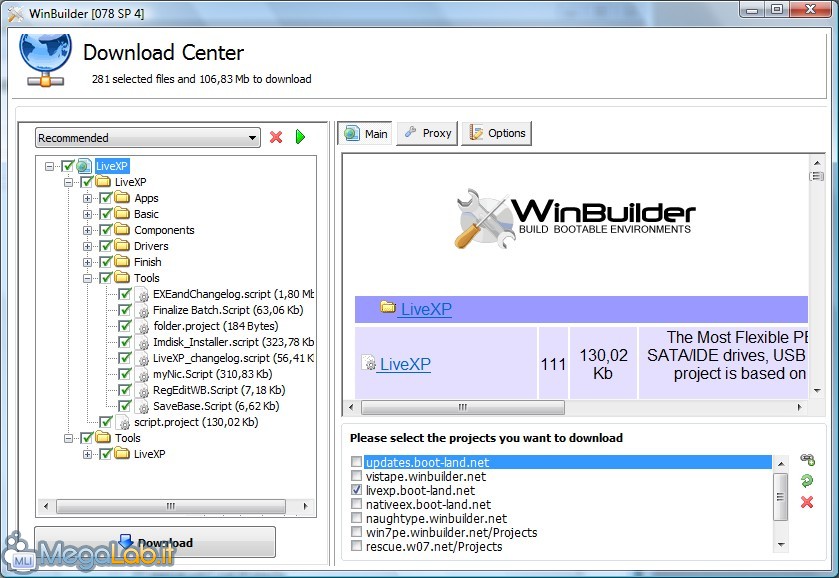The width and height of the screenshot is (839, 578).
Task: Click the Download button
Action: [155, 542]
